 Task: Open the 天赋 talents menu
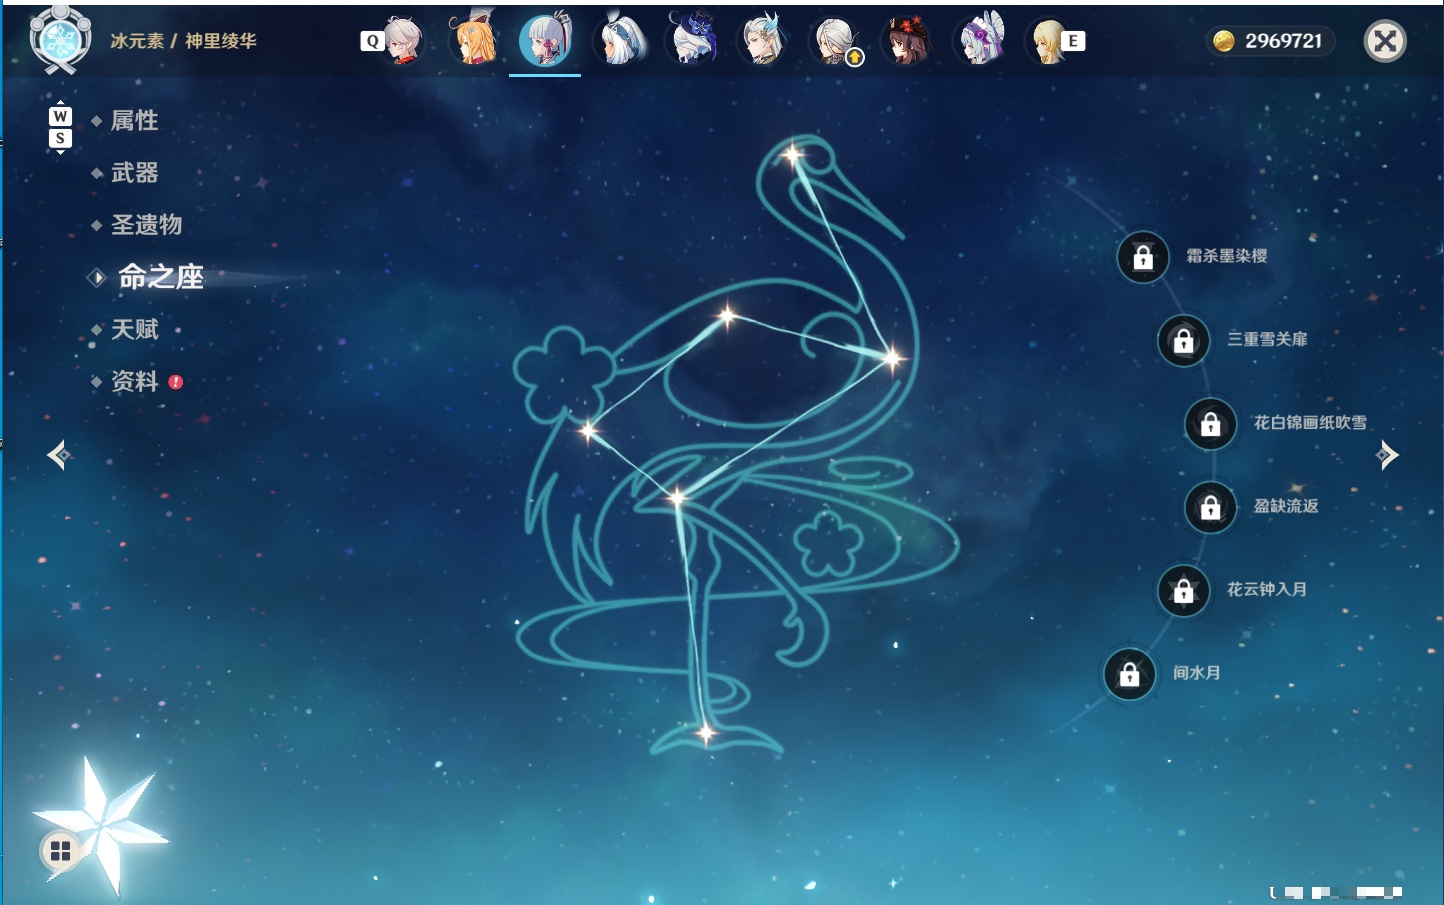pos(134,329)
